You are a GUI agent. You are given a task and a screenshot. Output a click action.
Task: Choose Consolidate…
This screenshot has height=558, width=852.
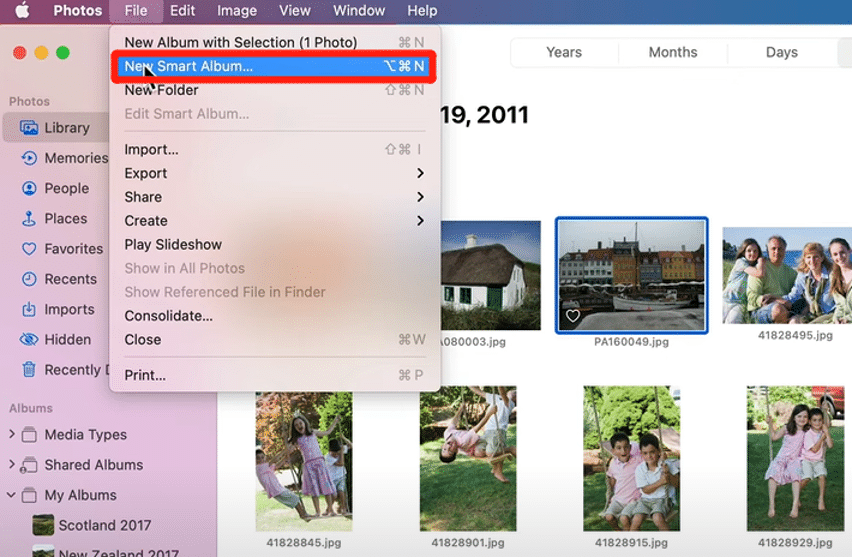point(274,316)
